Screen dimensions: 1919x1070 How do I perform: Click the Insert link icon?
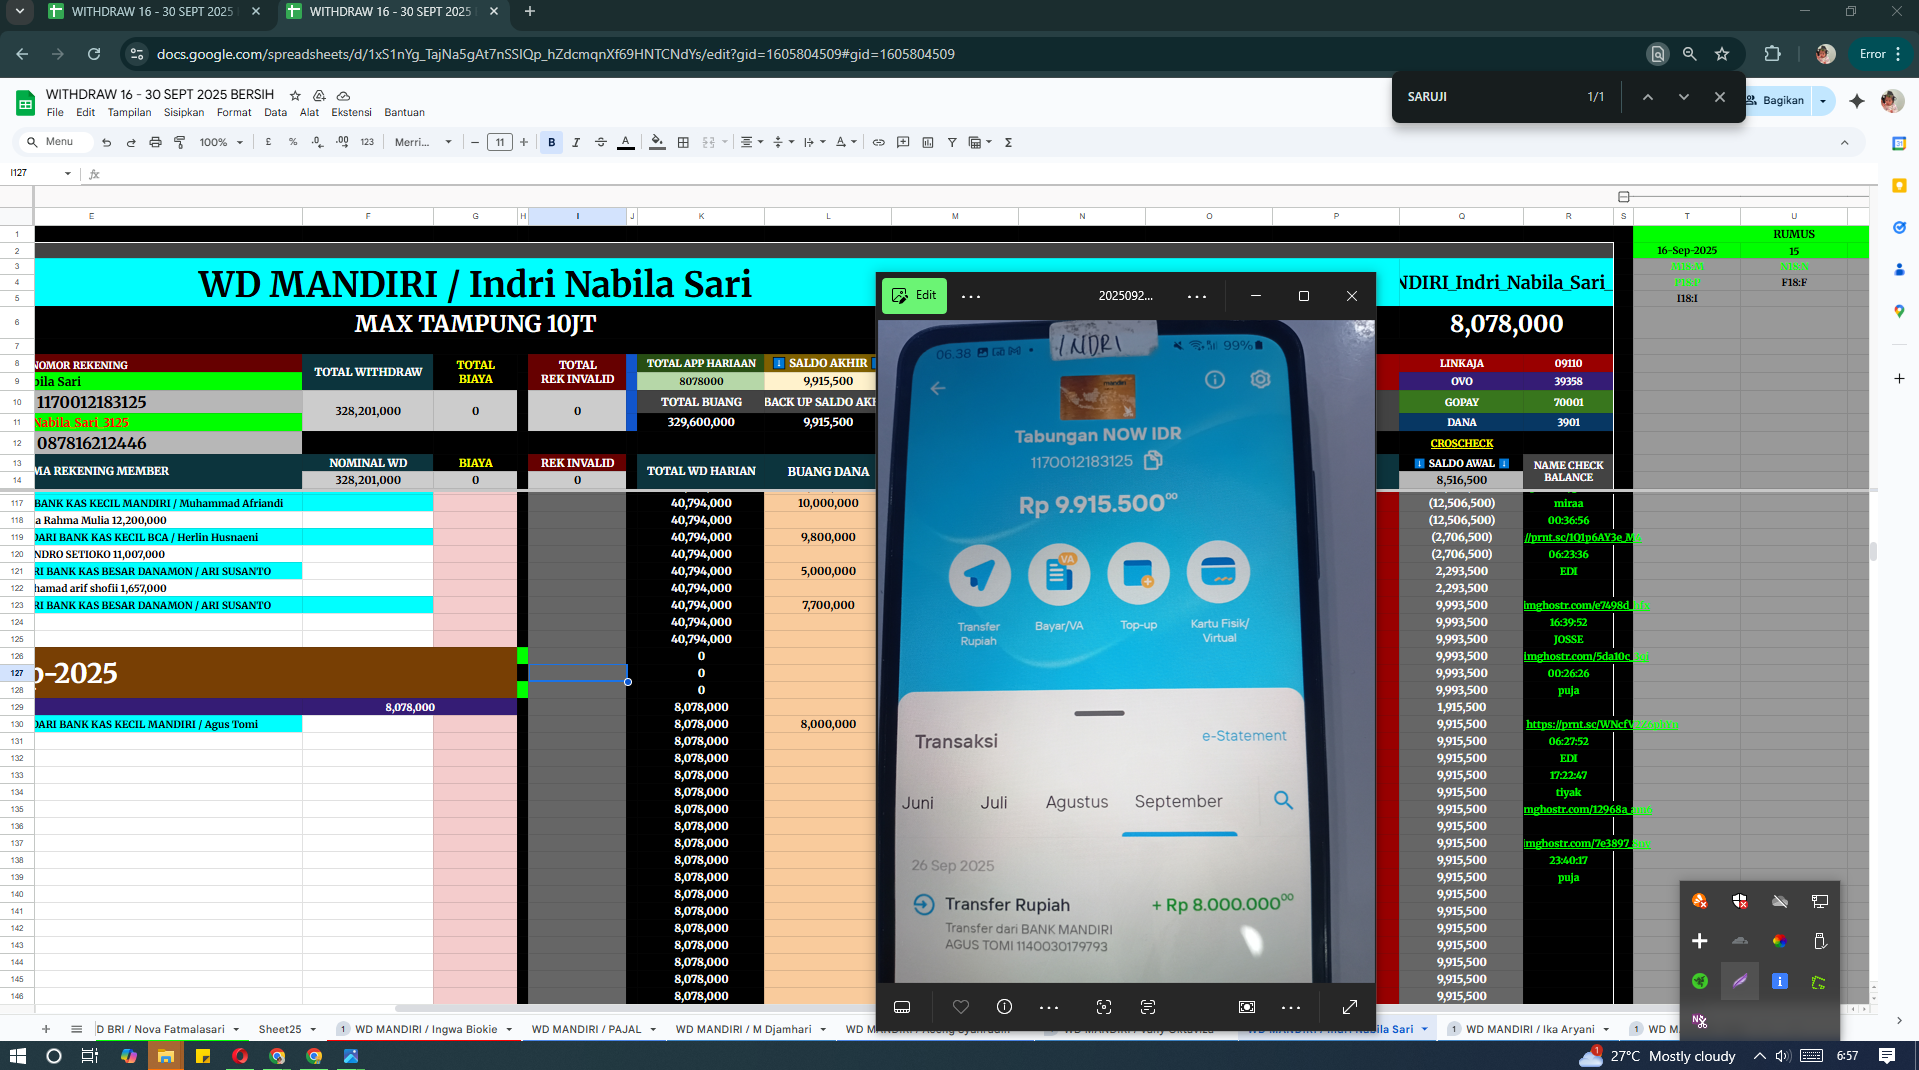(878, 142)
